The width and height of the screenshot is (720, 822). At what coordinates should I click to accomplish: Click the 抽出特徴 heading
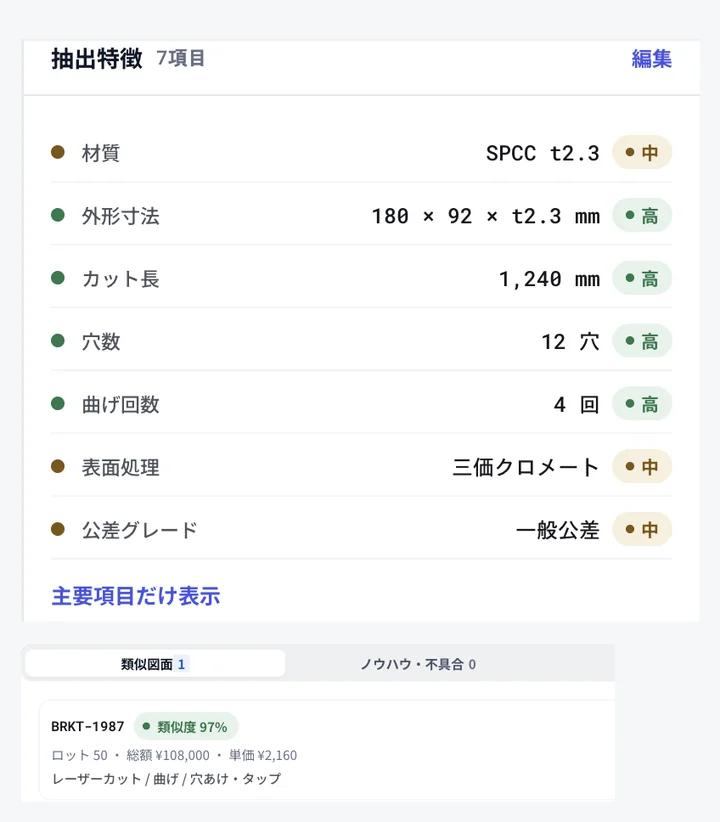click(x=96, y=59)
